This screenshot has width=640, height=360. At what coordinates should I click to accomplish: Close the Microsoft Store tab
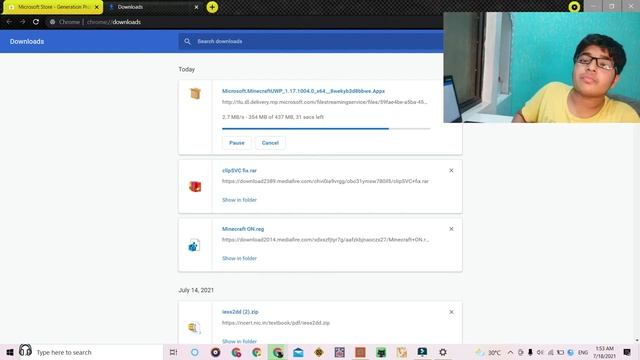[97, 7]
